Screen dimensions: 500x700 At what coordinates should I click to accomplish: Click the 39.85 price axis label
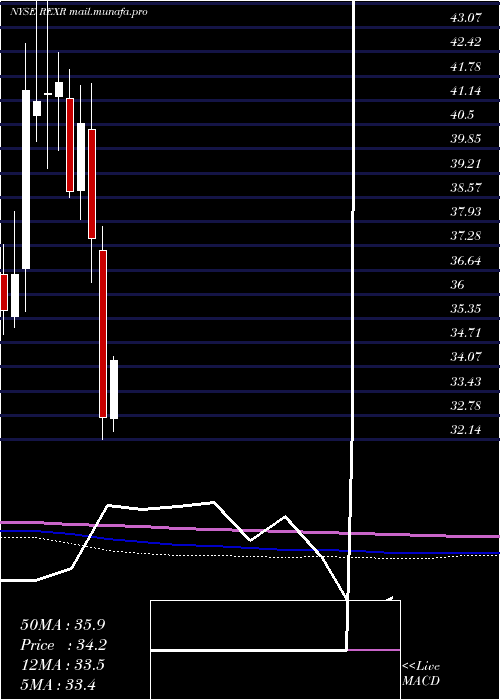[x=466, y=139]
